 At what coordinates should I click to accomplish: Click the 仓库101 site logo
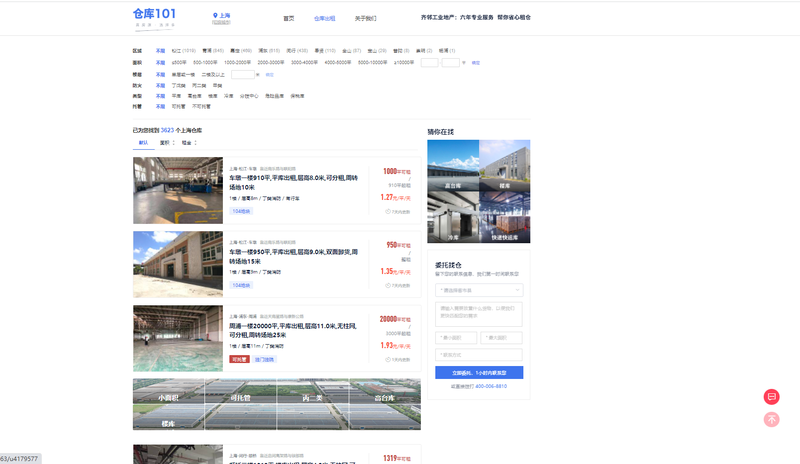(x=154, y=18)
